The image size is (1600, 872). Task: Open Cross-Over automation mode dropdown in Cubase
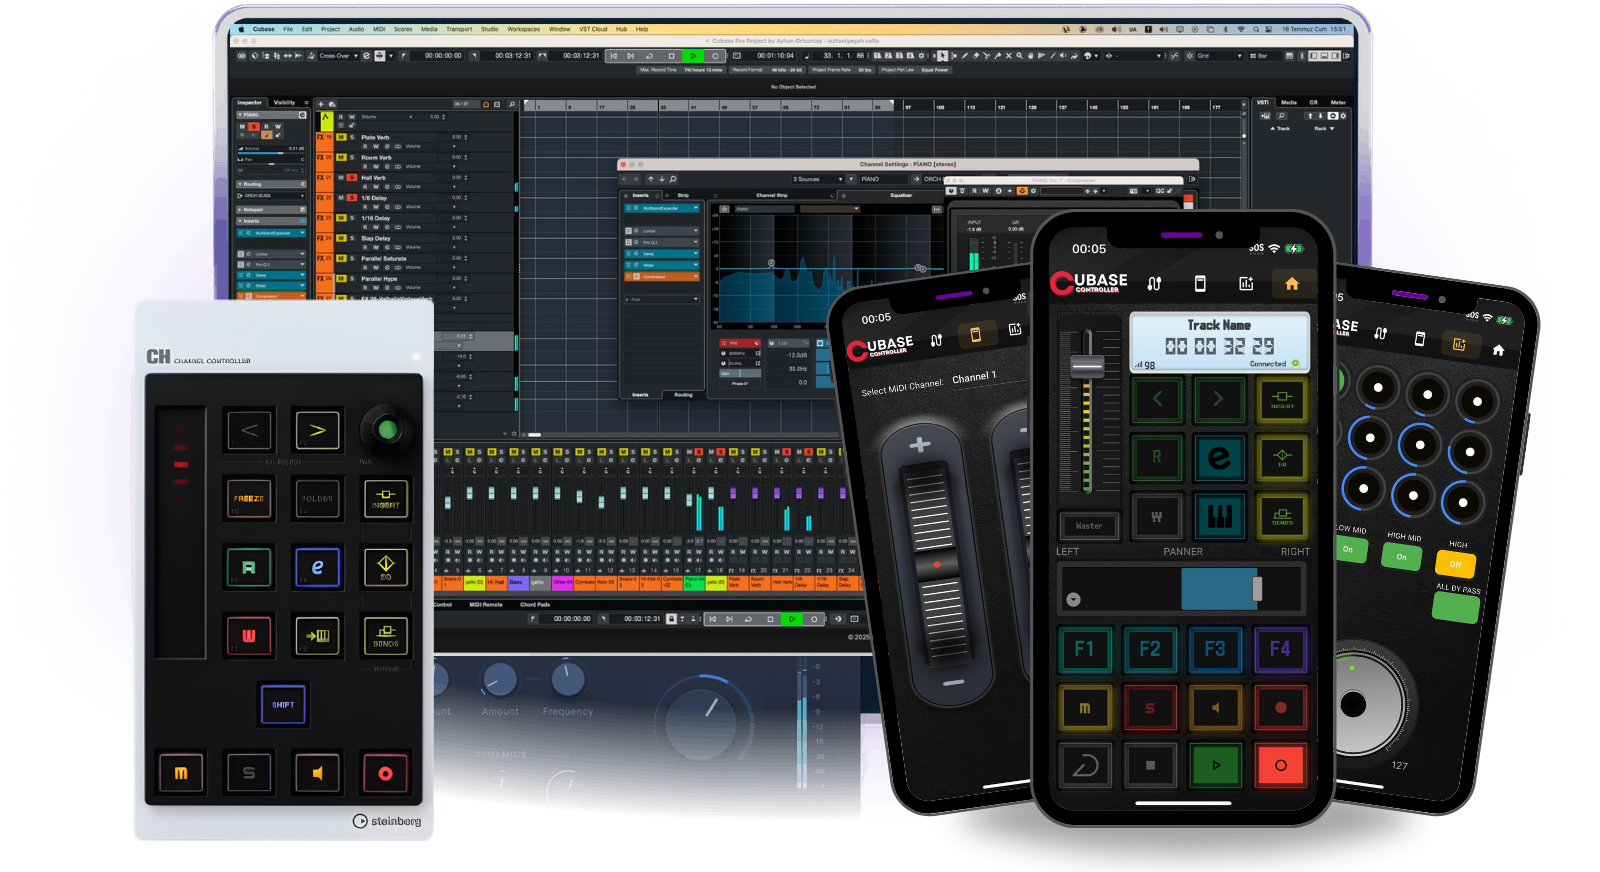click(x=338, y=56)
